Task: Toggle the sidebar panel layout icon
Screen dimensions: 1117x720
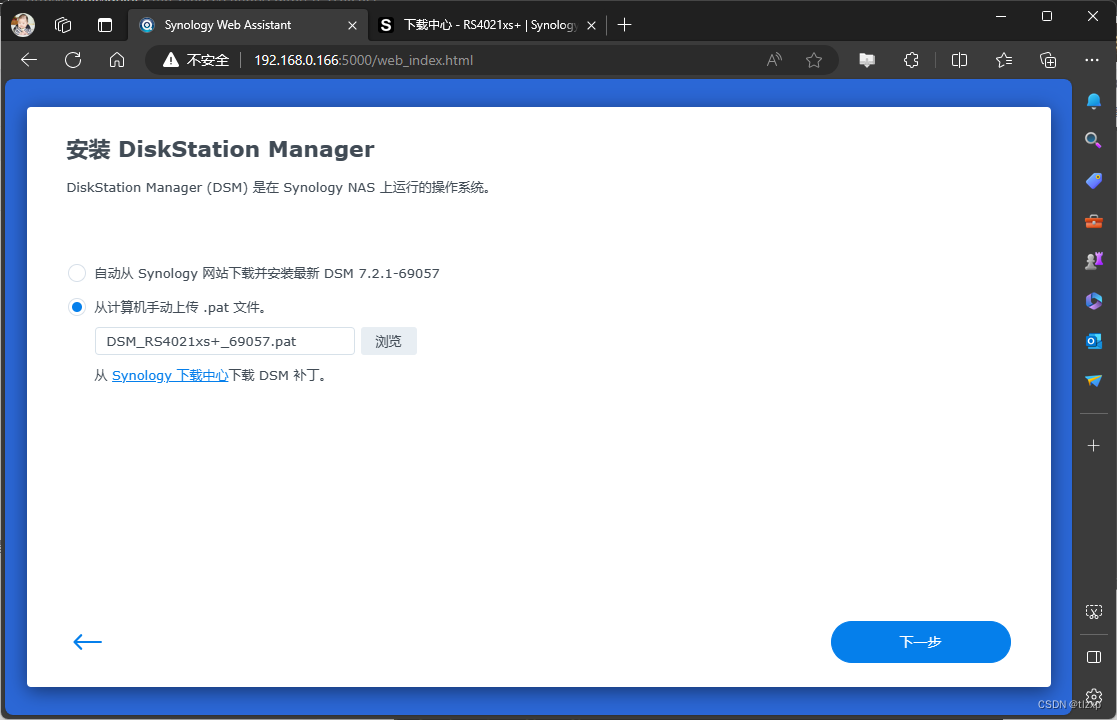Action: point(1093,657)
